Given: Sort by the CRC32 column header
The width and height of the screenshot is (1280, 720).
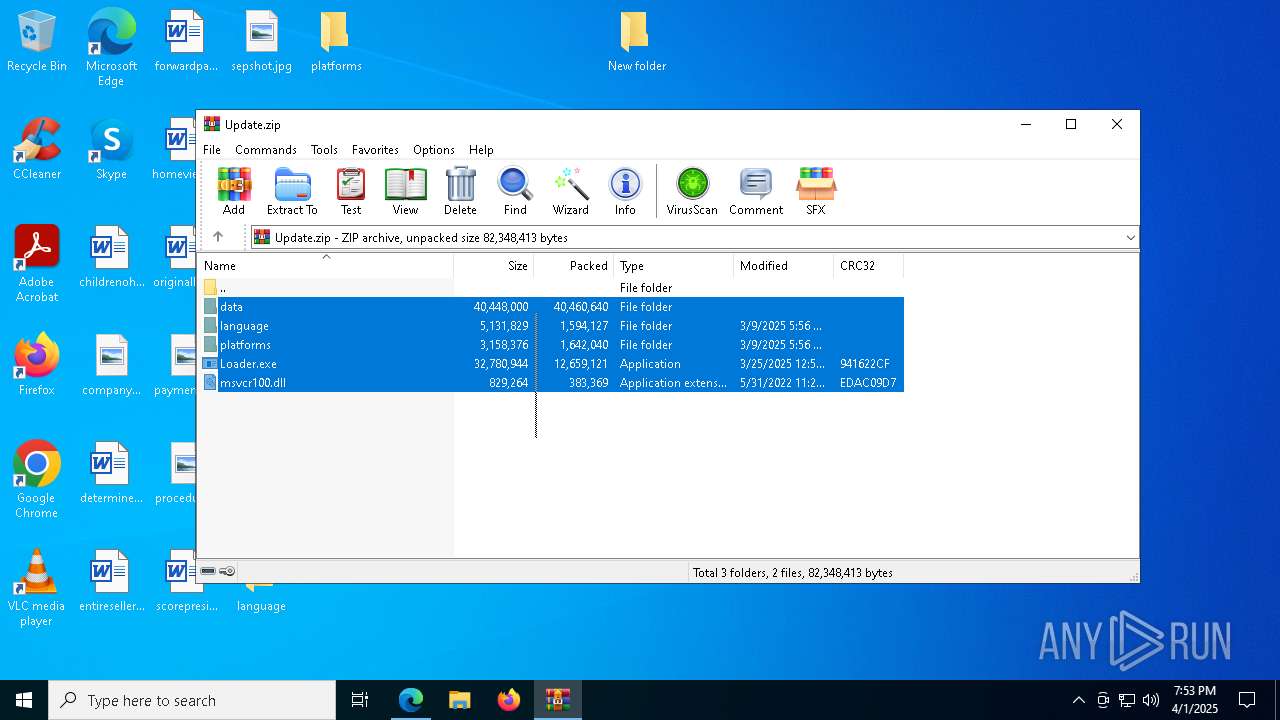Looking at the screenshot, I should click(x=869, y=266).
